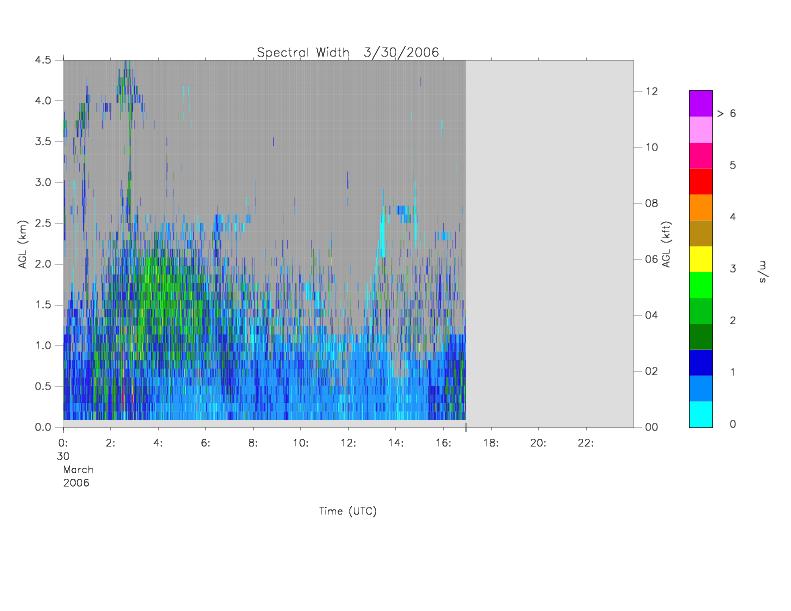791x611 pixels.
Task: Click the purple swatch at the colorbar top
Action: (701, 104)
